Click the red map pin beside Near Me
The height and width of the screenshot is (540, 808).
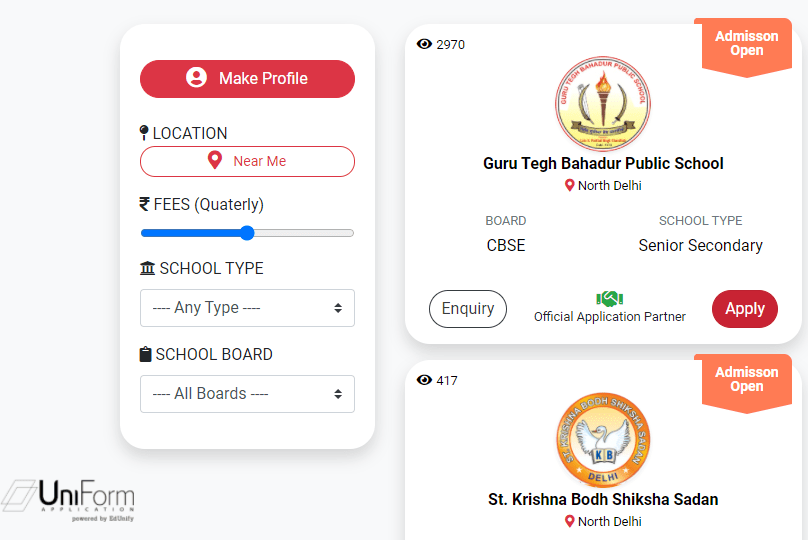215,160
